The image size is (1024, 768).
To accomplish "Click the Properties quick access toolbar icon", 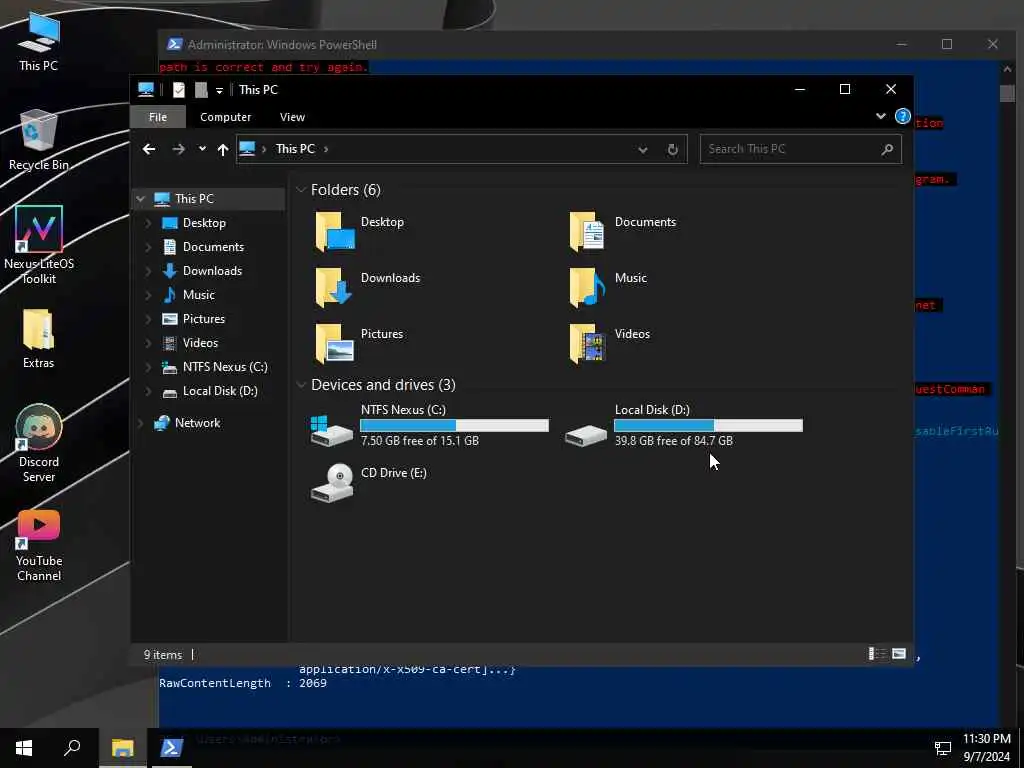I will (x=178, y=89).
